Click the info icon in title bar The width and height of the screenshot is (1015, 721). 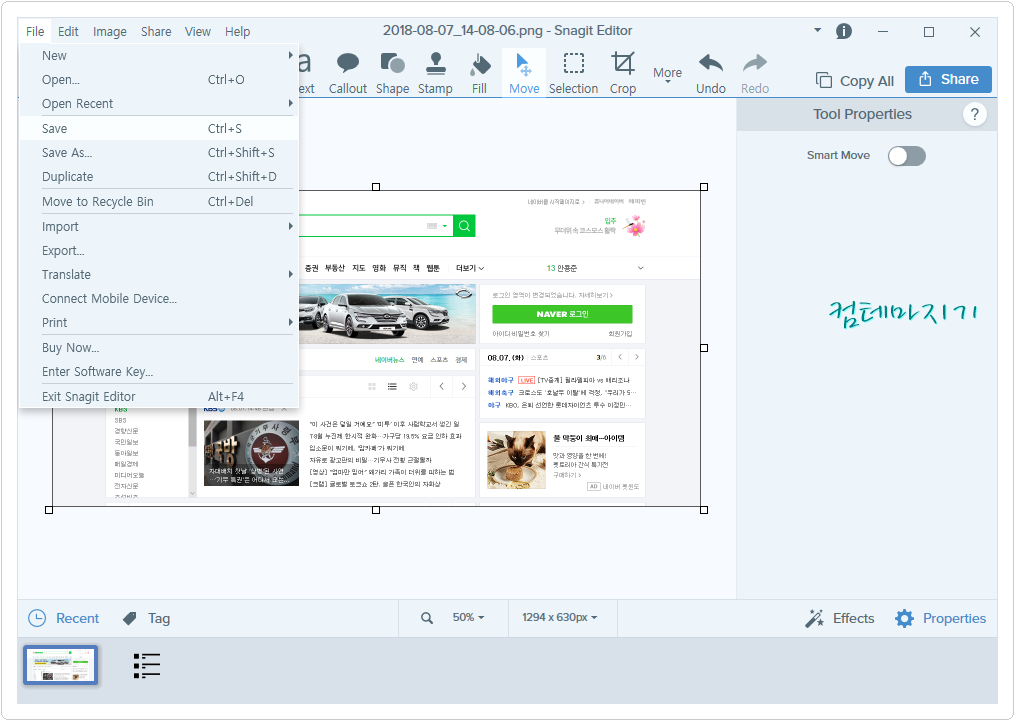pos(843,31)
